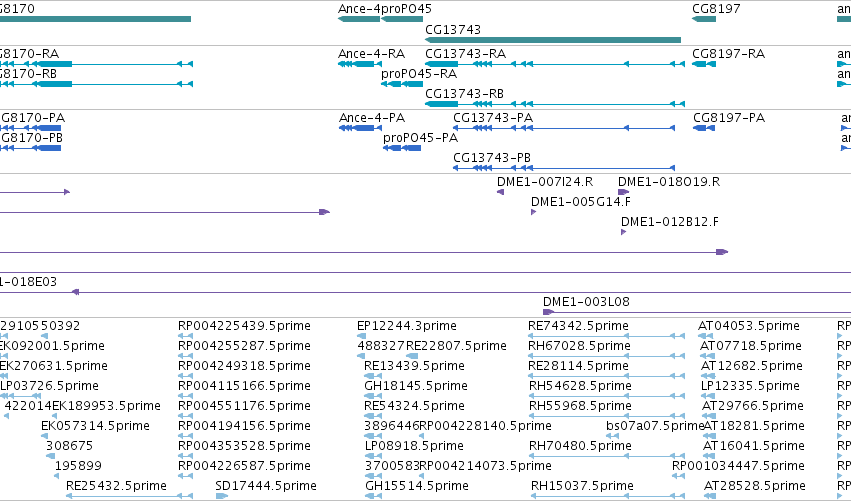The image size is (851, 501).
Task: Select the EK057314.5prime EST label
Action: [x=96, y=426]
